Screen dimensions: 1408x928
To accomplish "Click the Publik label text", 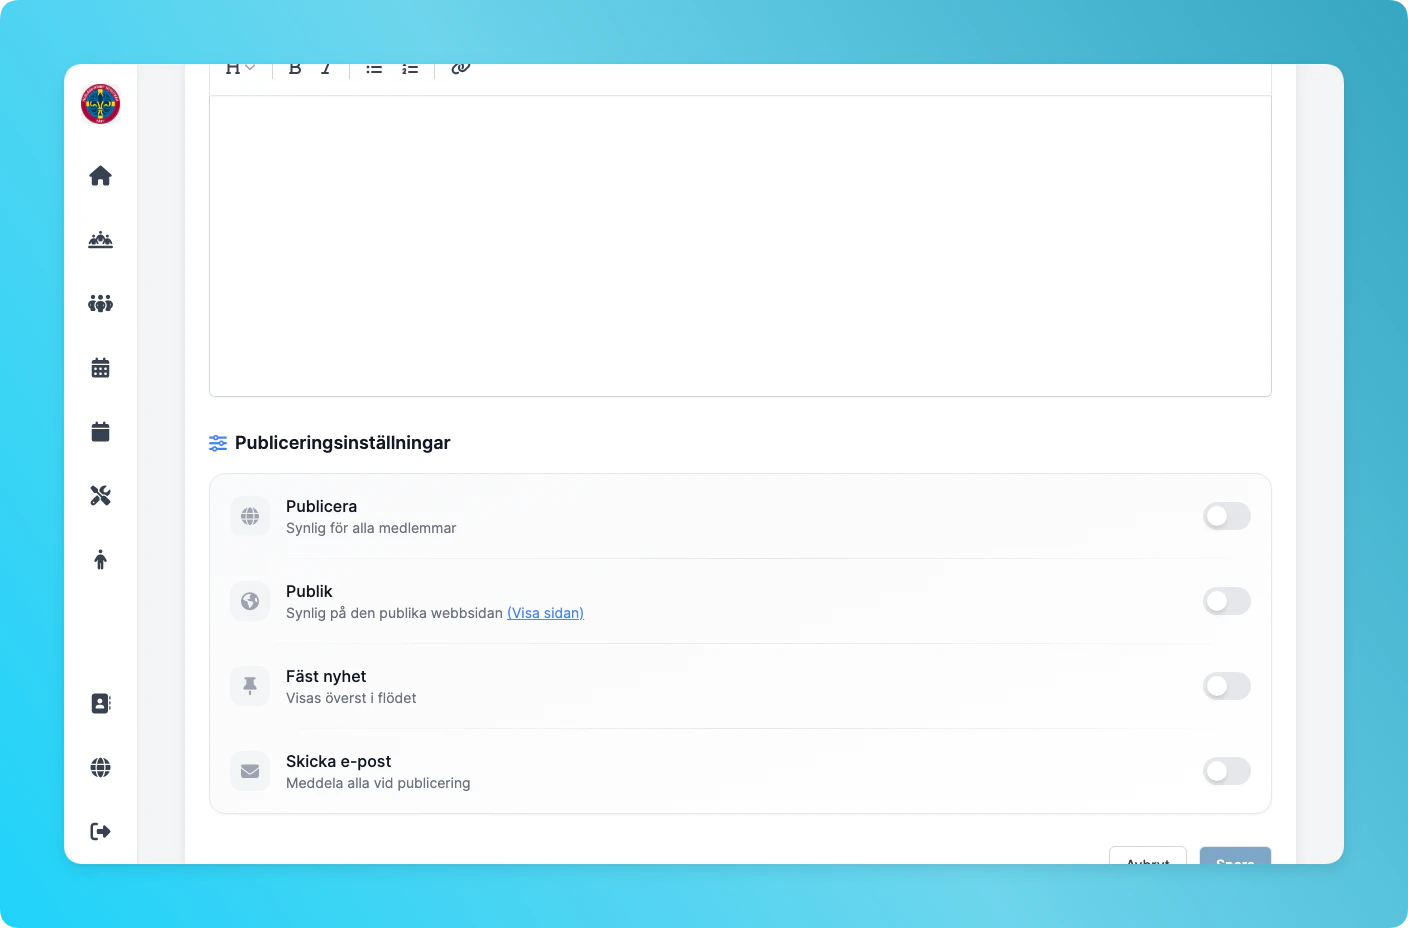I will 309,591.
